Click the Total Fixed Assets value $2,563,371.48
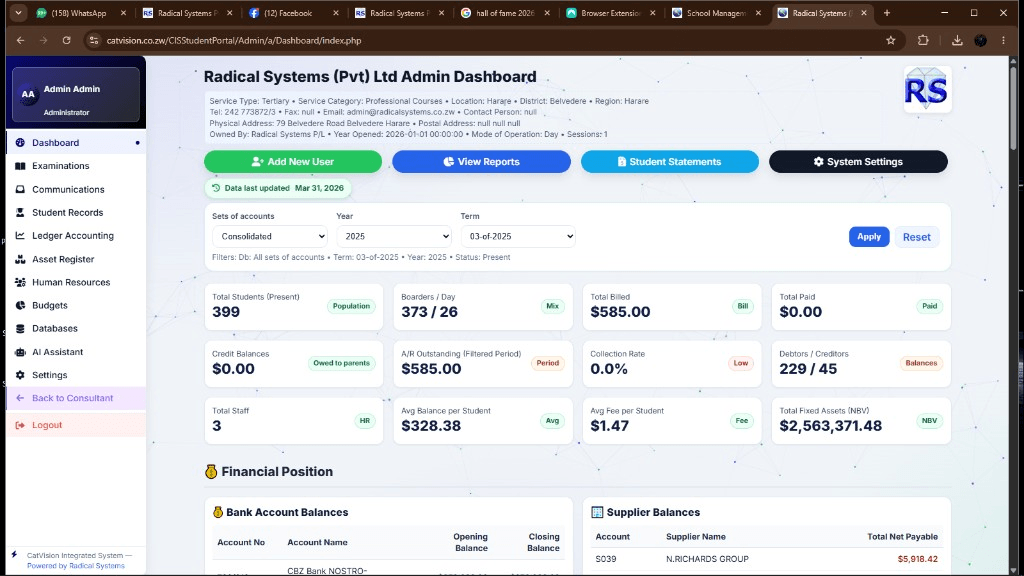 click(x=830, y=426)
